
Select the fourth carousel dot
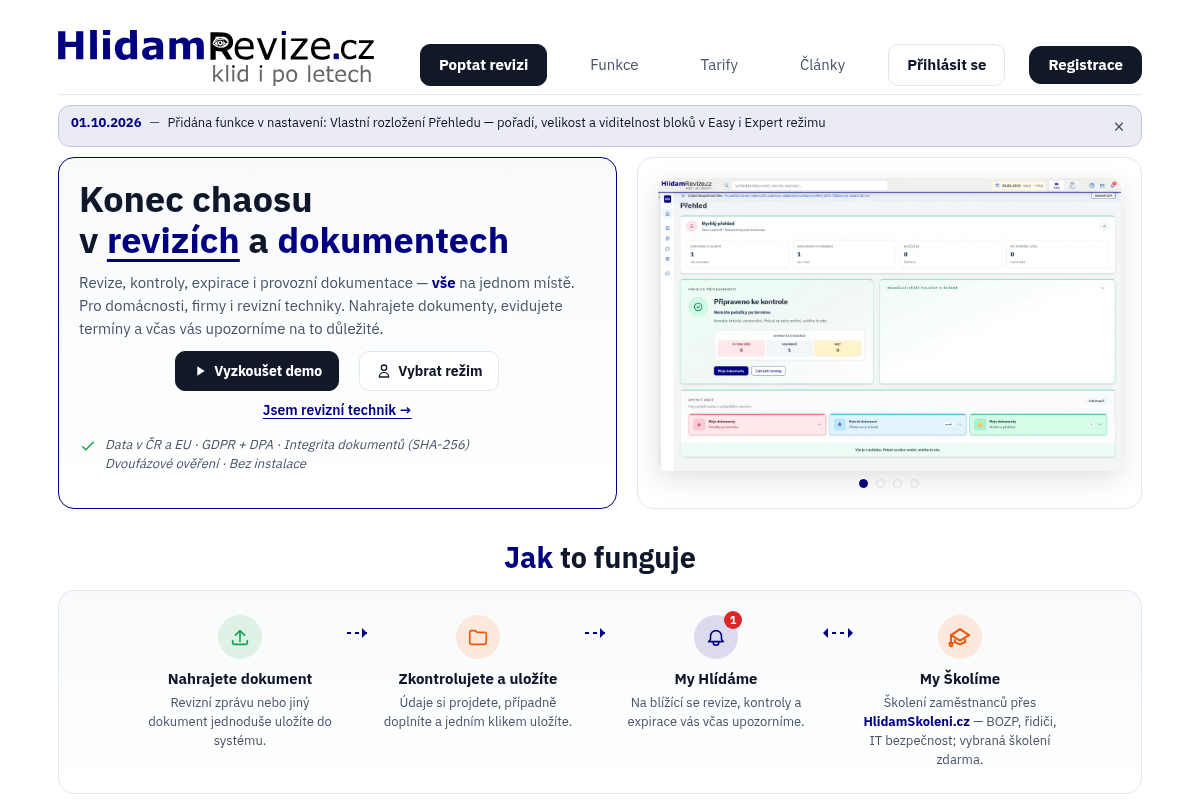tap(914, 483)
